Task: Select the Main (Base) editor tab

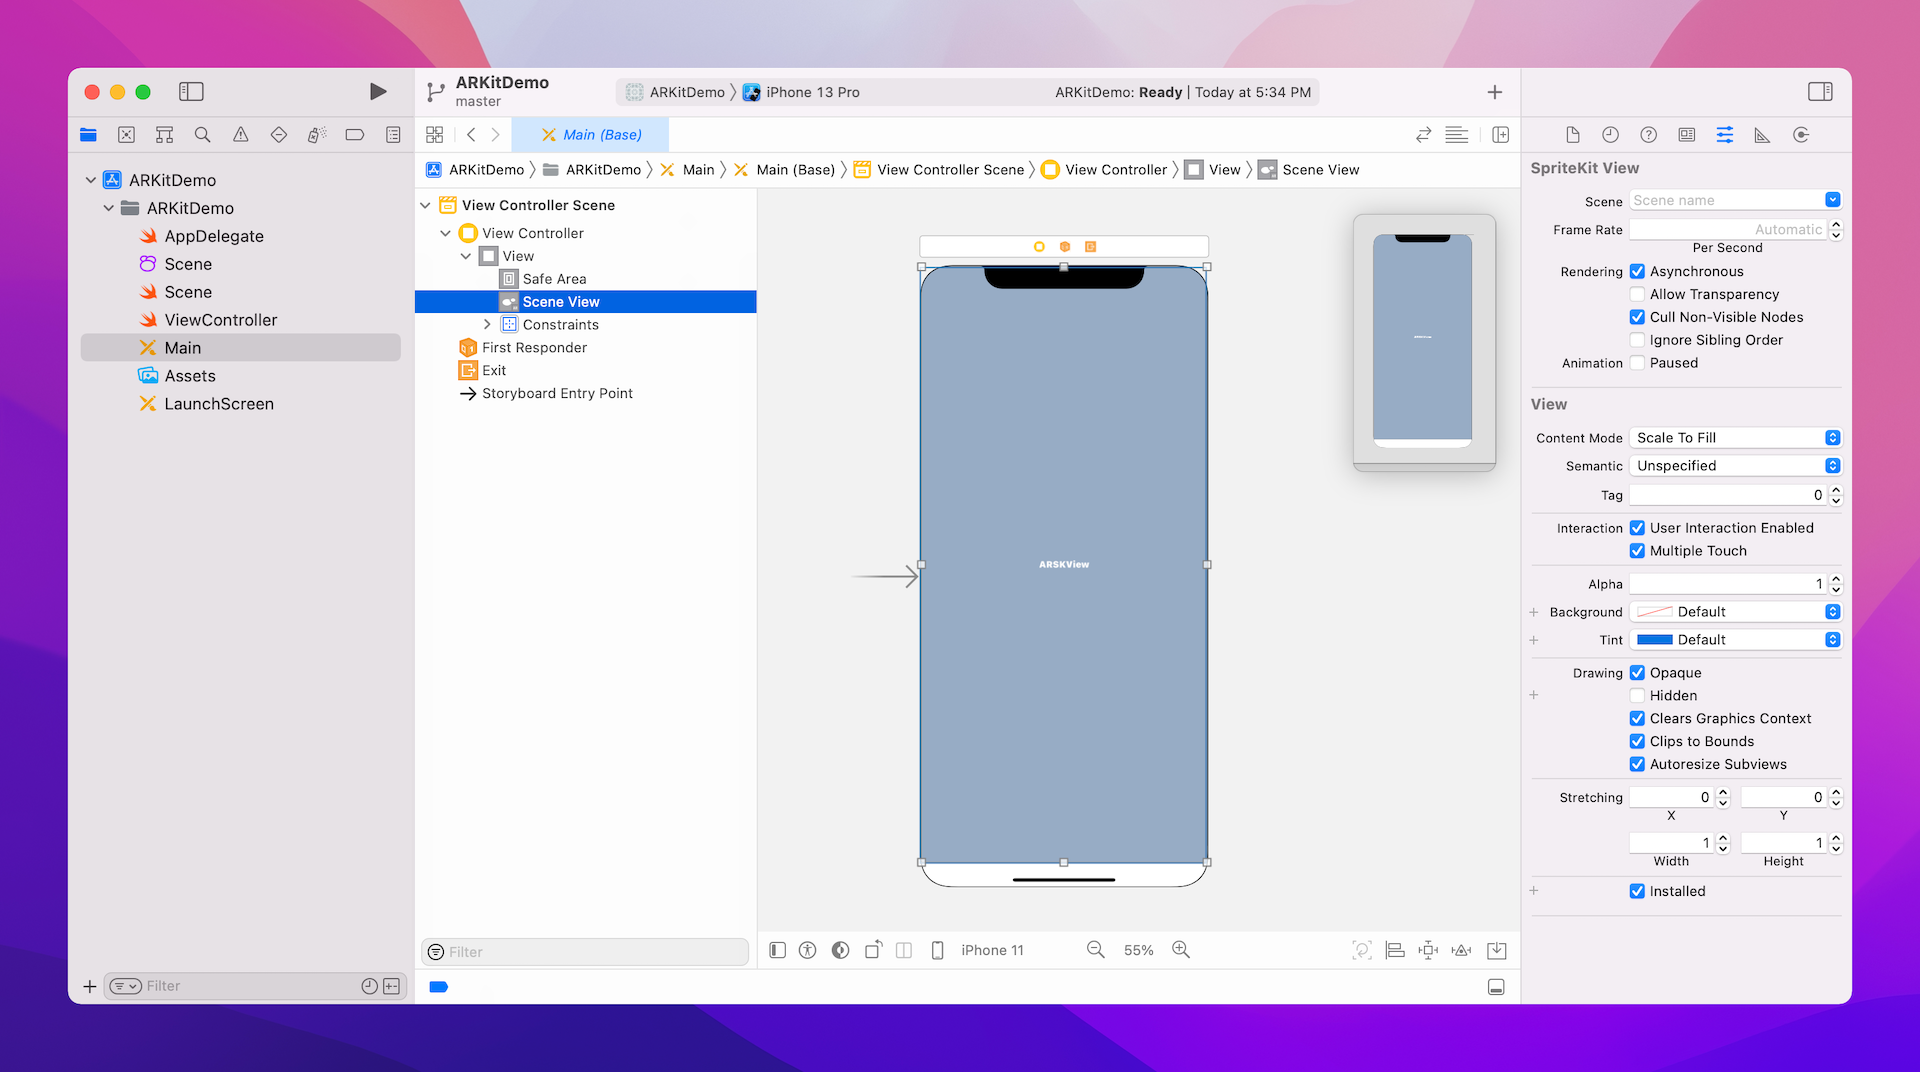Action: click(x=591, y=135)
